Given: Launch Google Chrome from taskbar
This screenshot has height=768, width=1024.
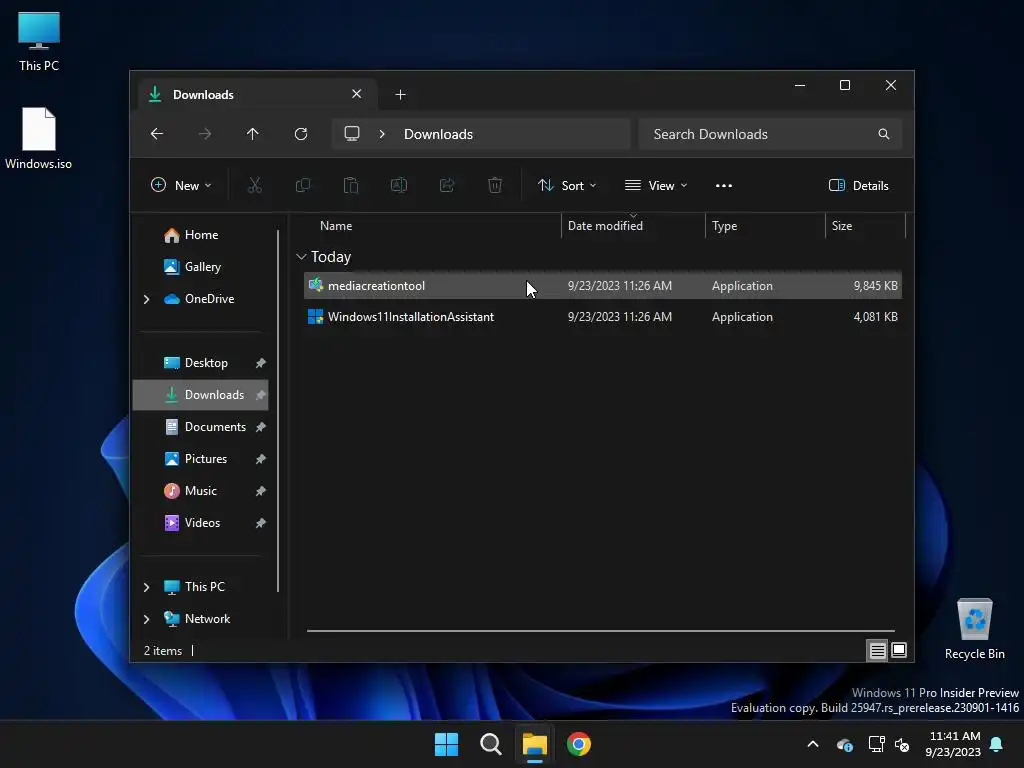Looking at the screenshot, I should [579, 744].
